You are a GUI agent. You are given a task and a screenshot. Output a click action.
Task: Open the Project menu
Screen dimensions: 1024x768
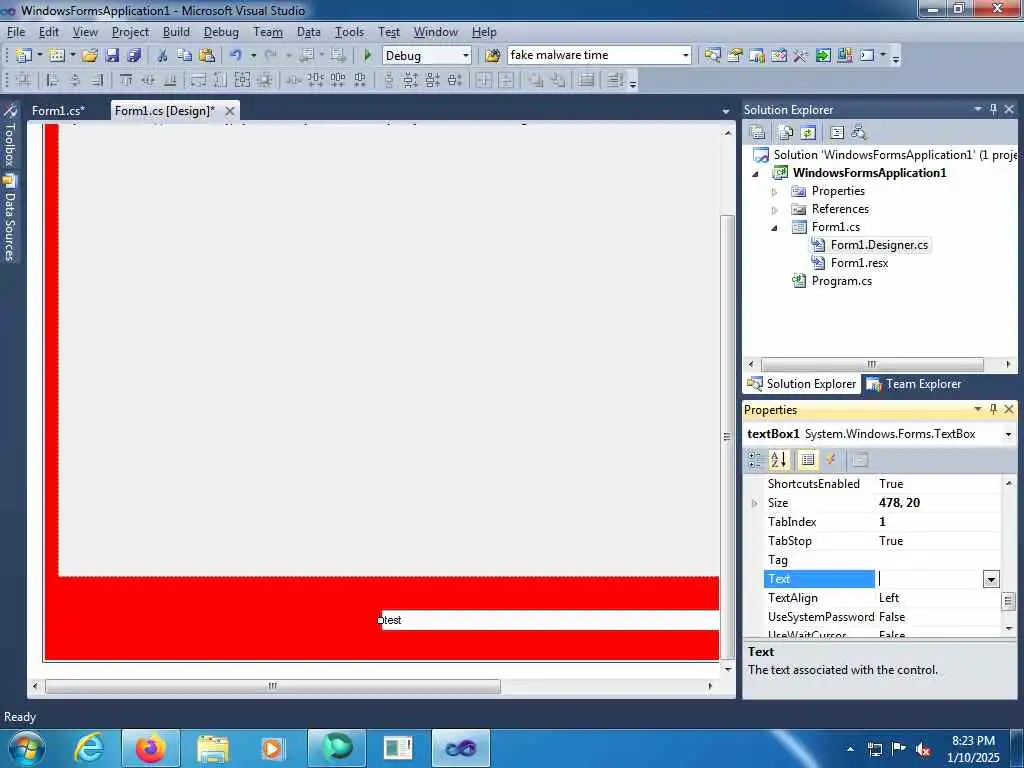click(x=130, y=31)
